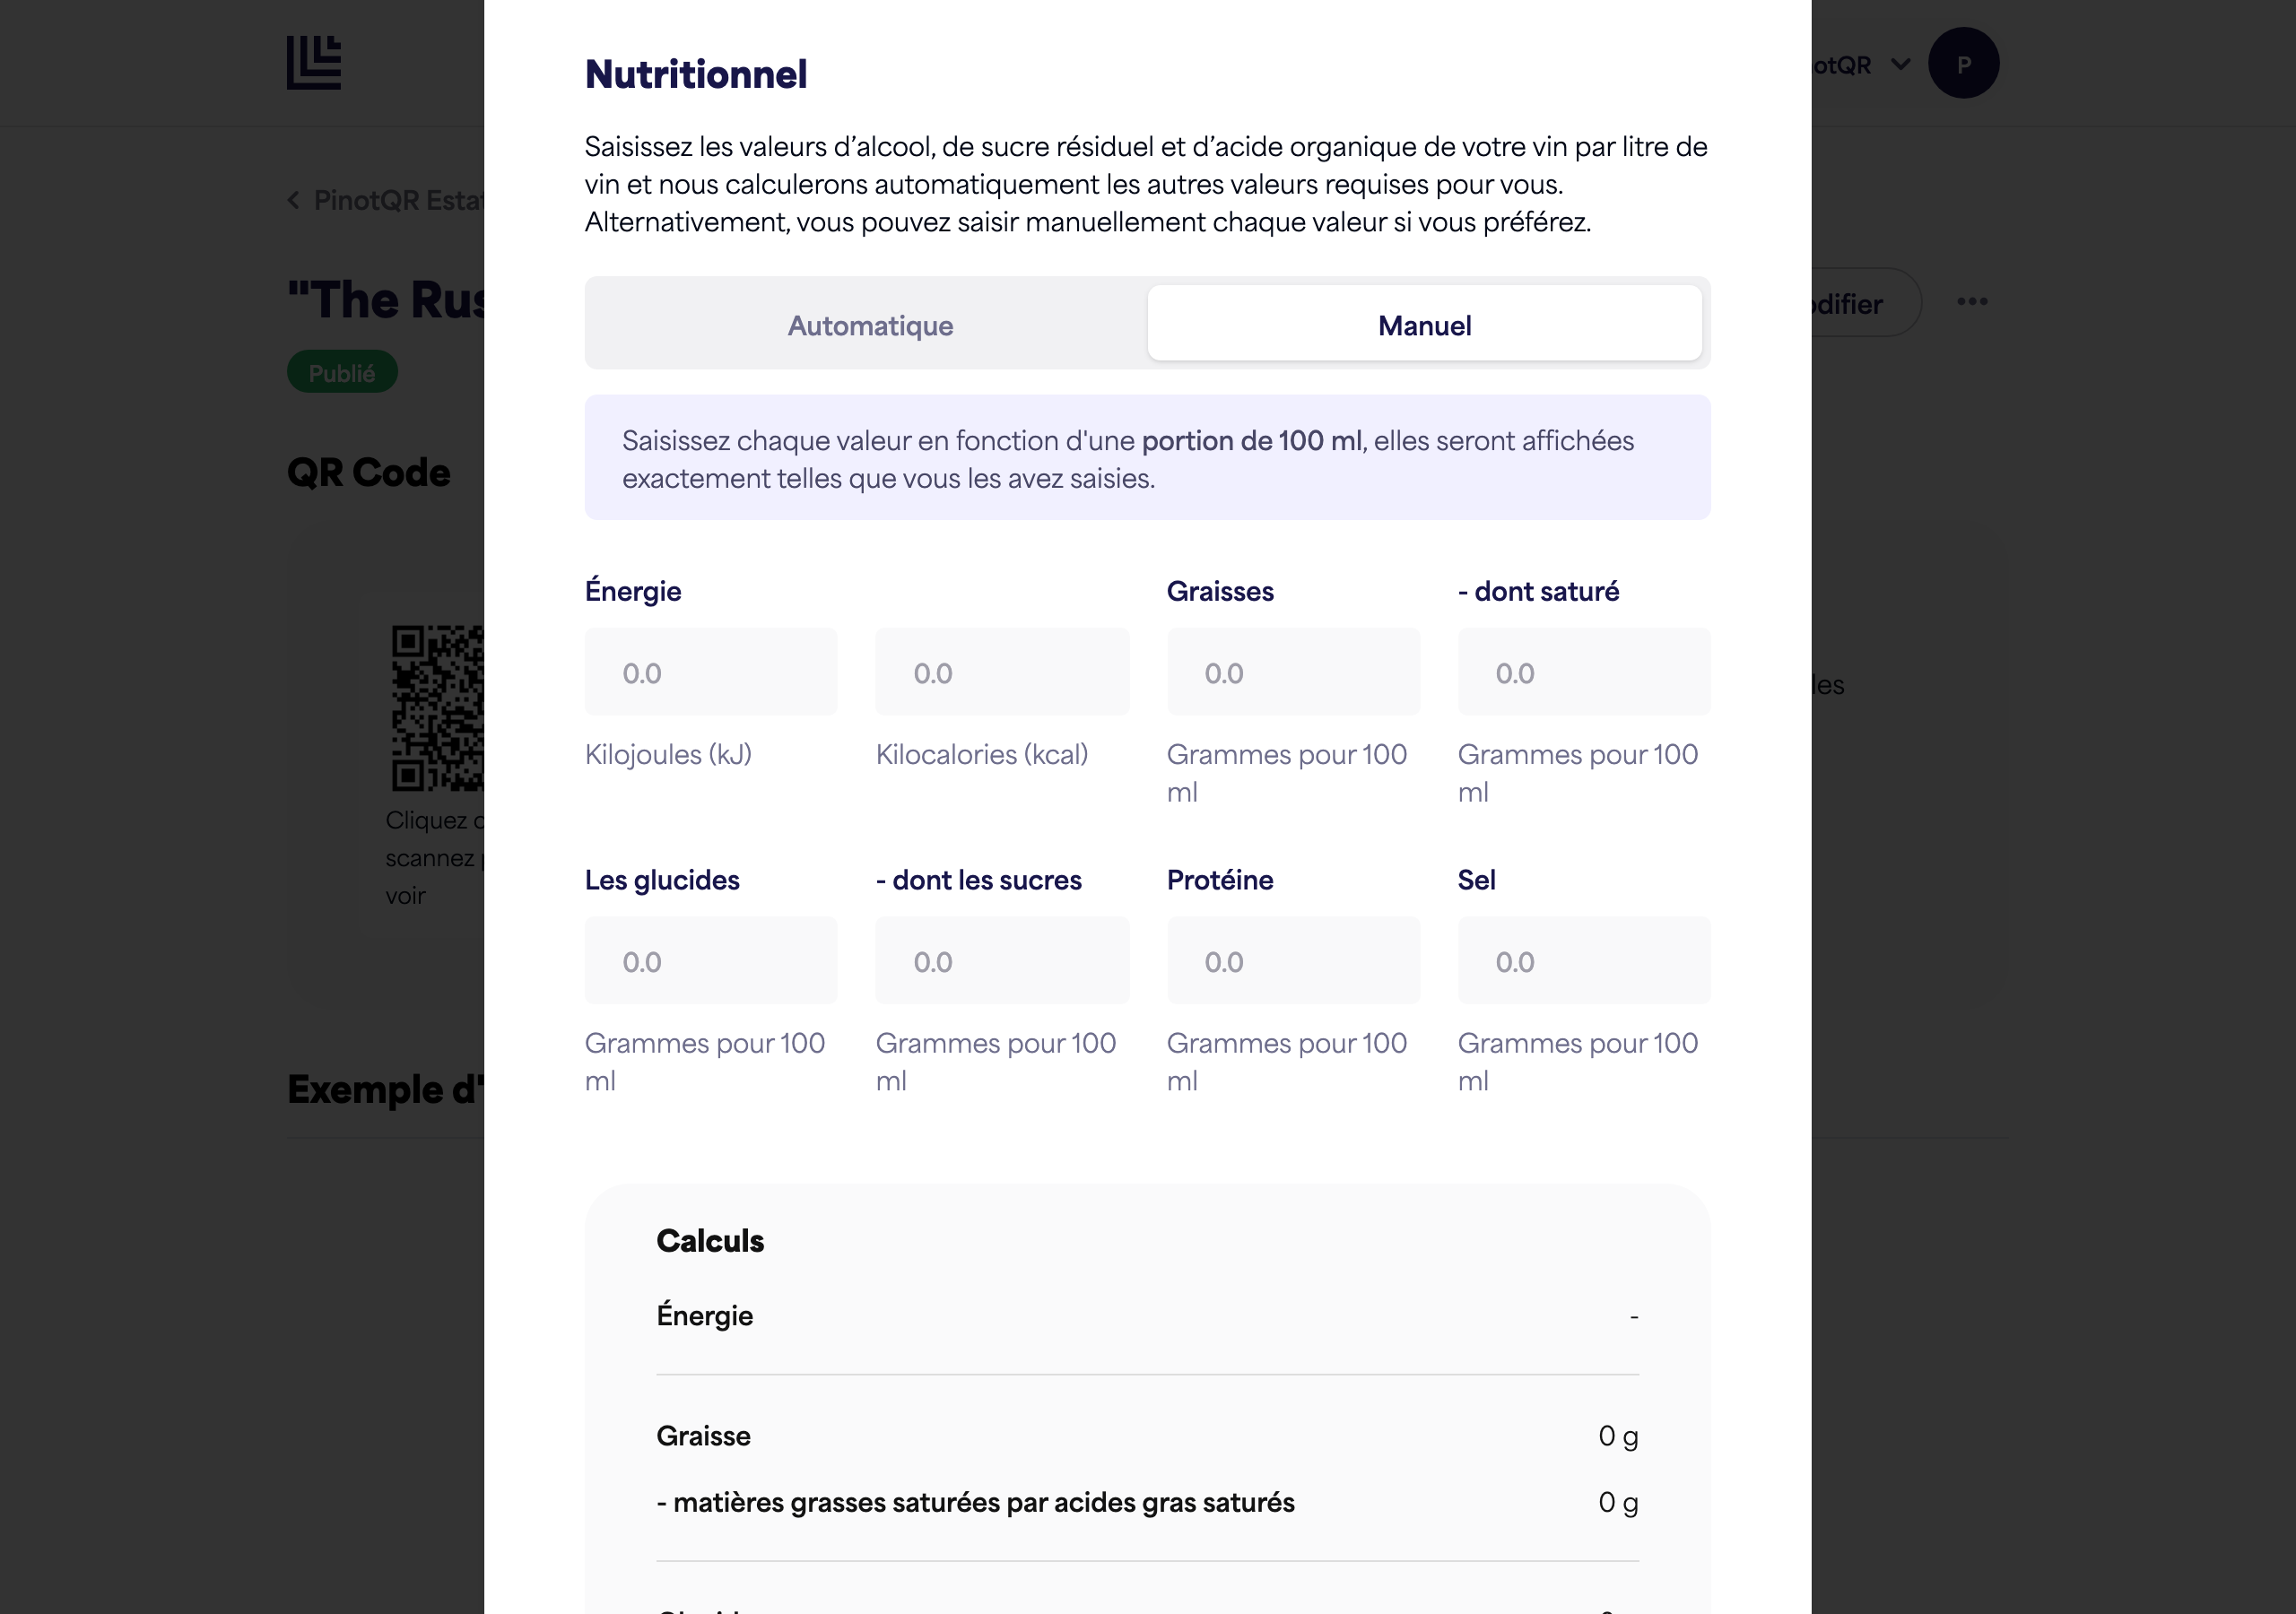Click the Protéine input field
The height and width of the screenshot is (1614, 2296).
tap(1293, 961)
